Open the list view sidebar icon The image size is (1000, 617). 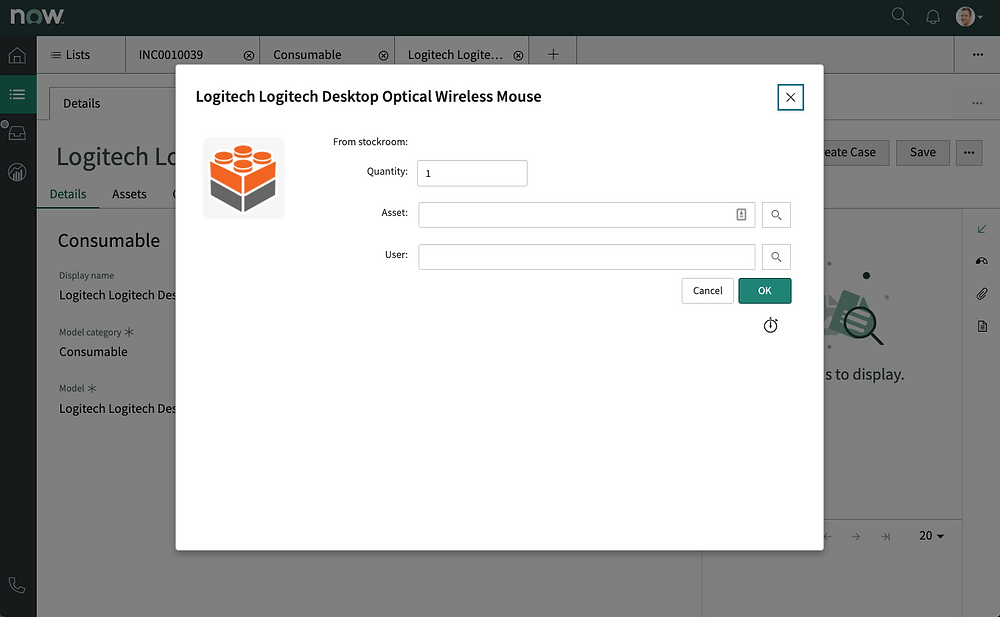(x=17, y=94)
